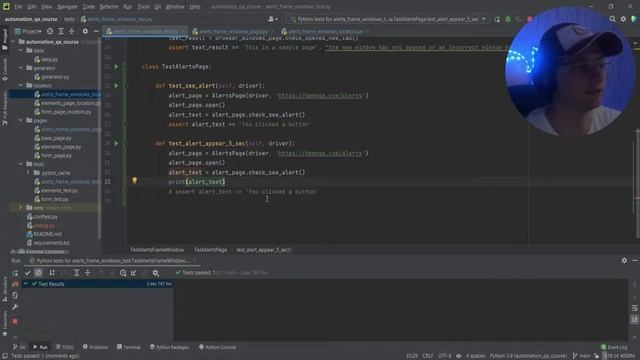This screenshot has width=640, height=360.
Task: Open the Tools menu
Action: point(143,7)
